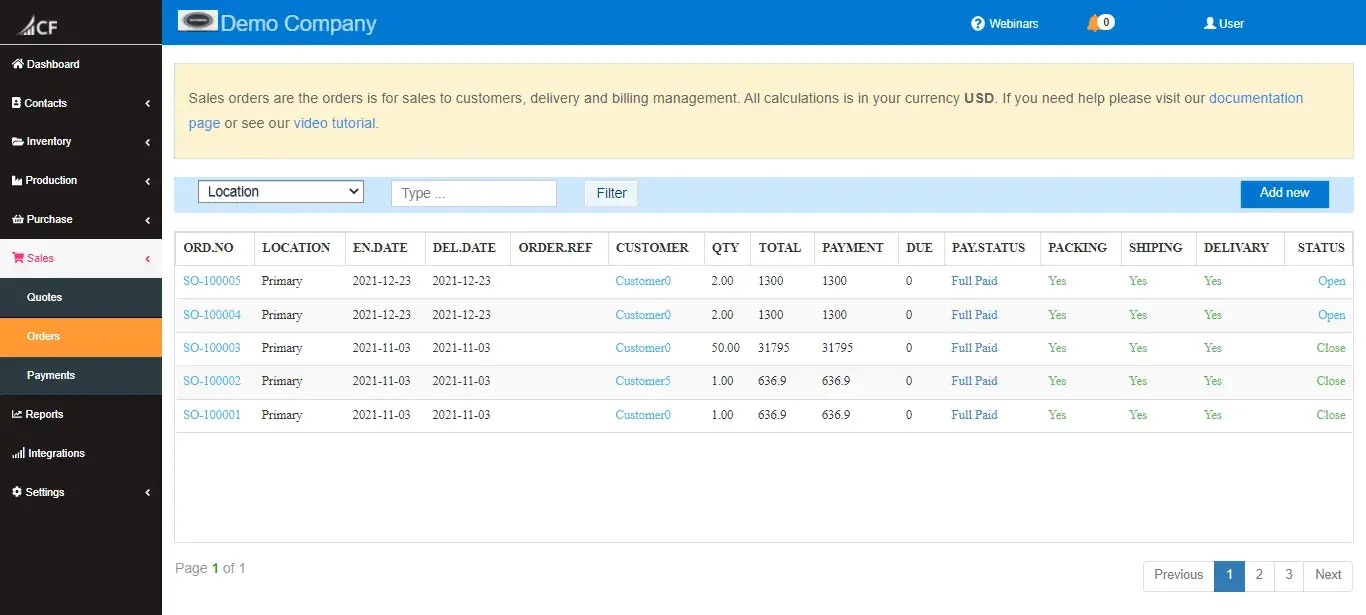Screen dimensions: 1366x615
Task: Click the Production factory icon
Action: click(17, 181)
